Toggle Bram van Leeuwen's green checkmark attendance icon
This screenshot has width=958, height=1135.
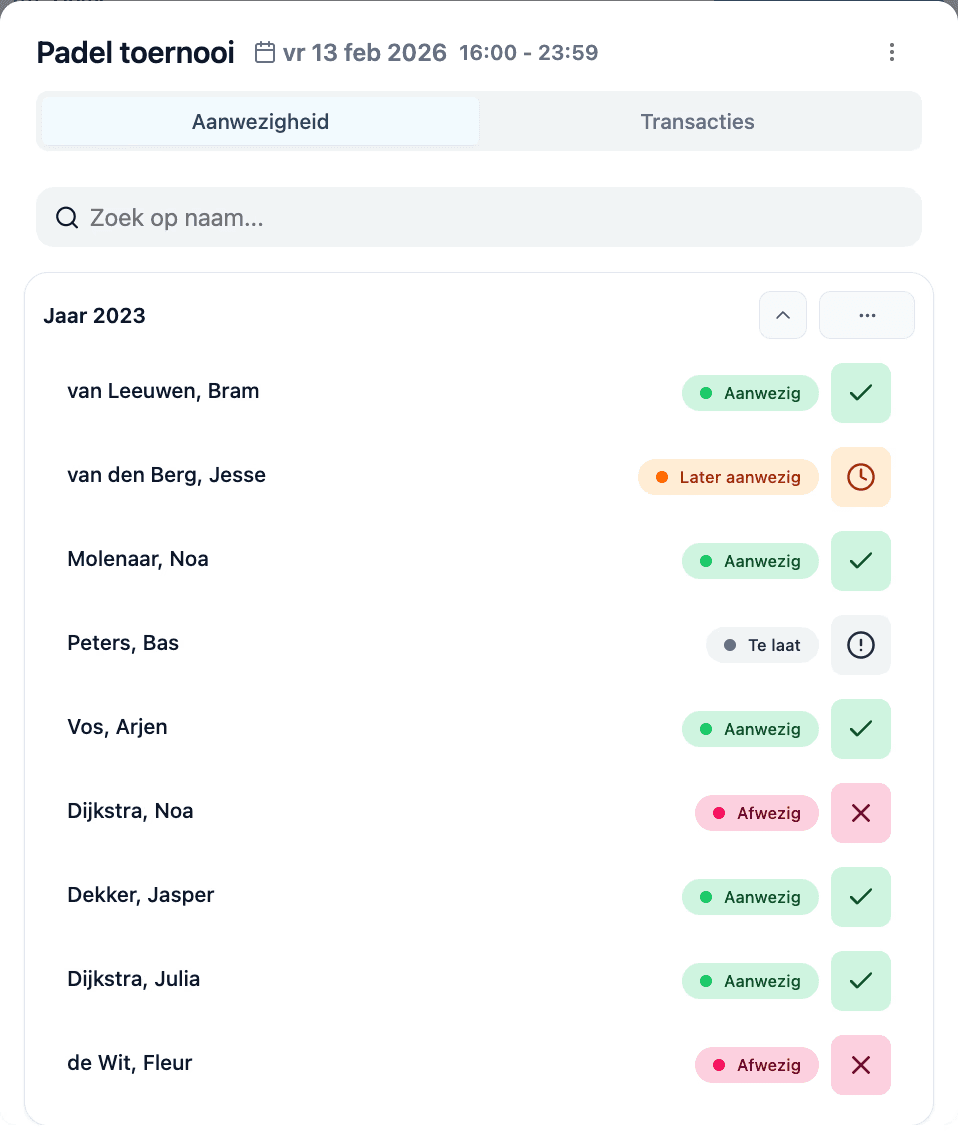point(860,392)
